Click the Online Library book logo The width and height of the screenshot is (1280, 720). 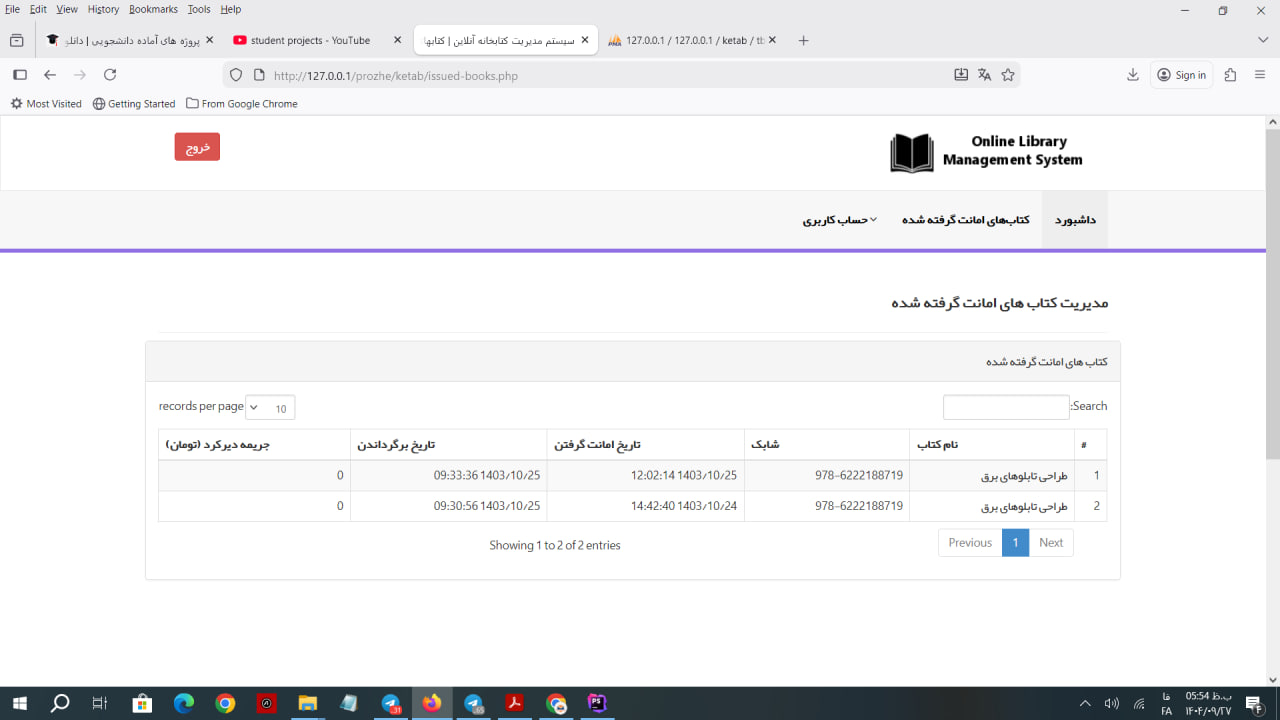[911, 153]
